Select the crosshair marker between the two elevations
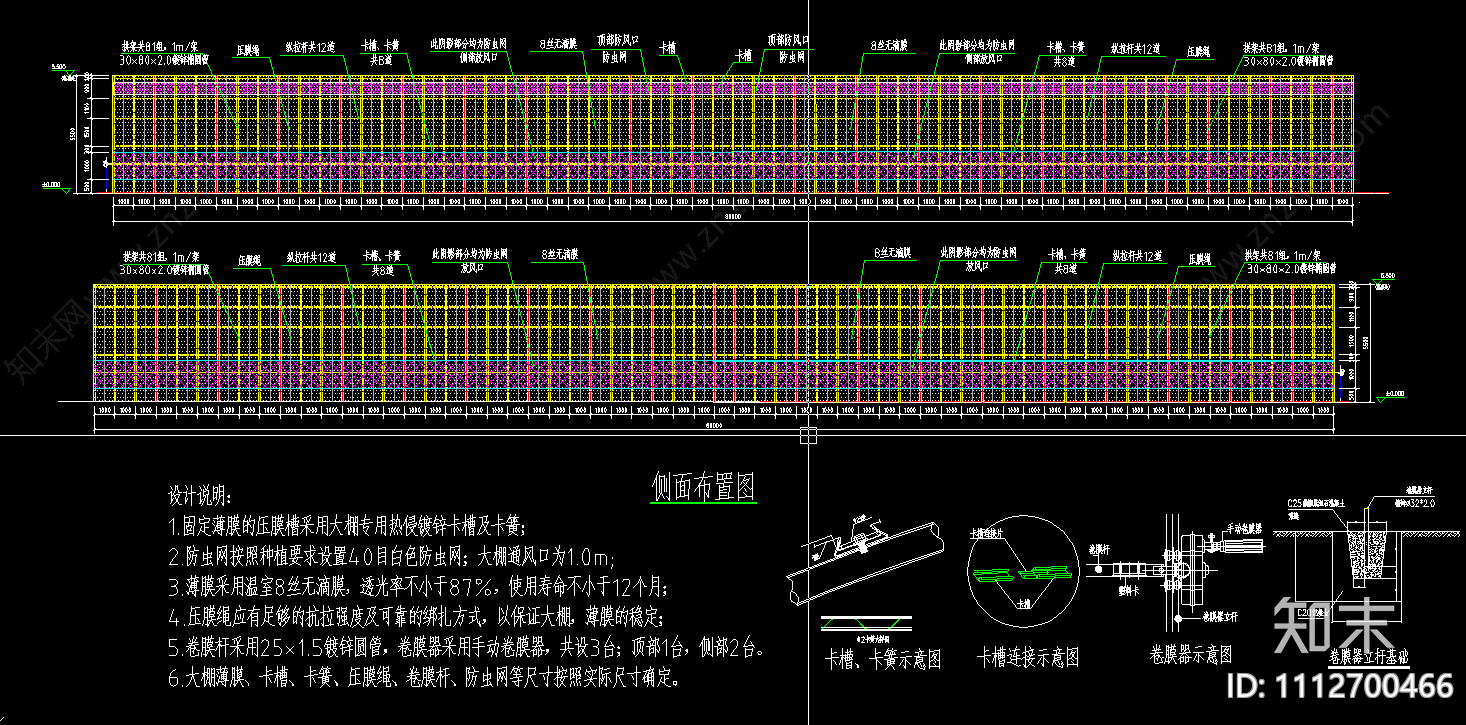 pyautogui.click(x=807, y=433)
